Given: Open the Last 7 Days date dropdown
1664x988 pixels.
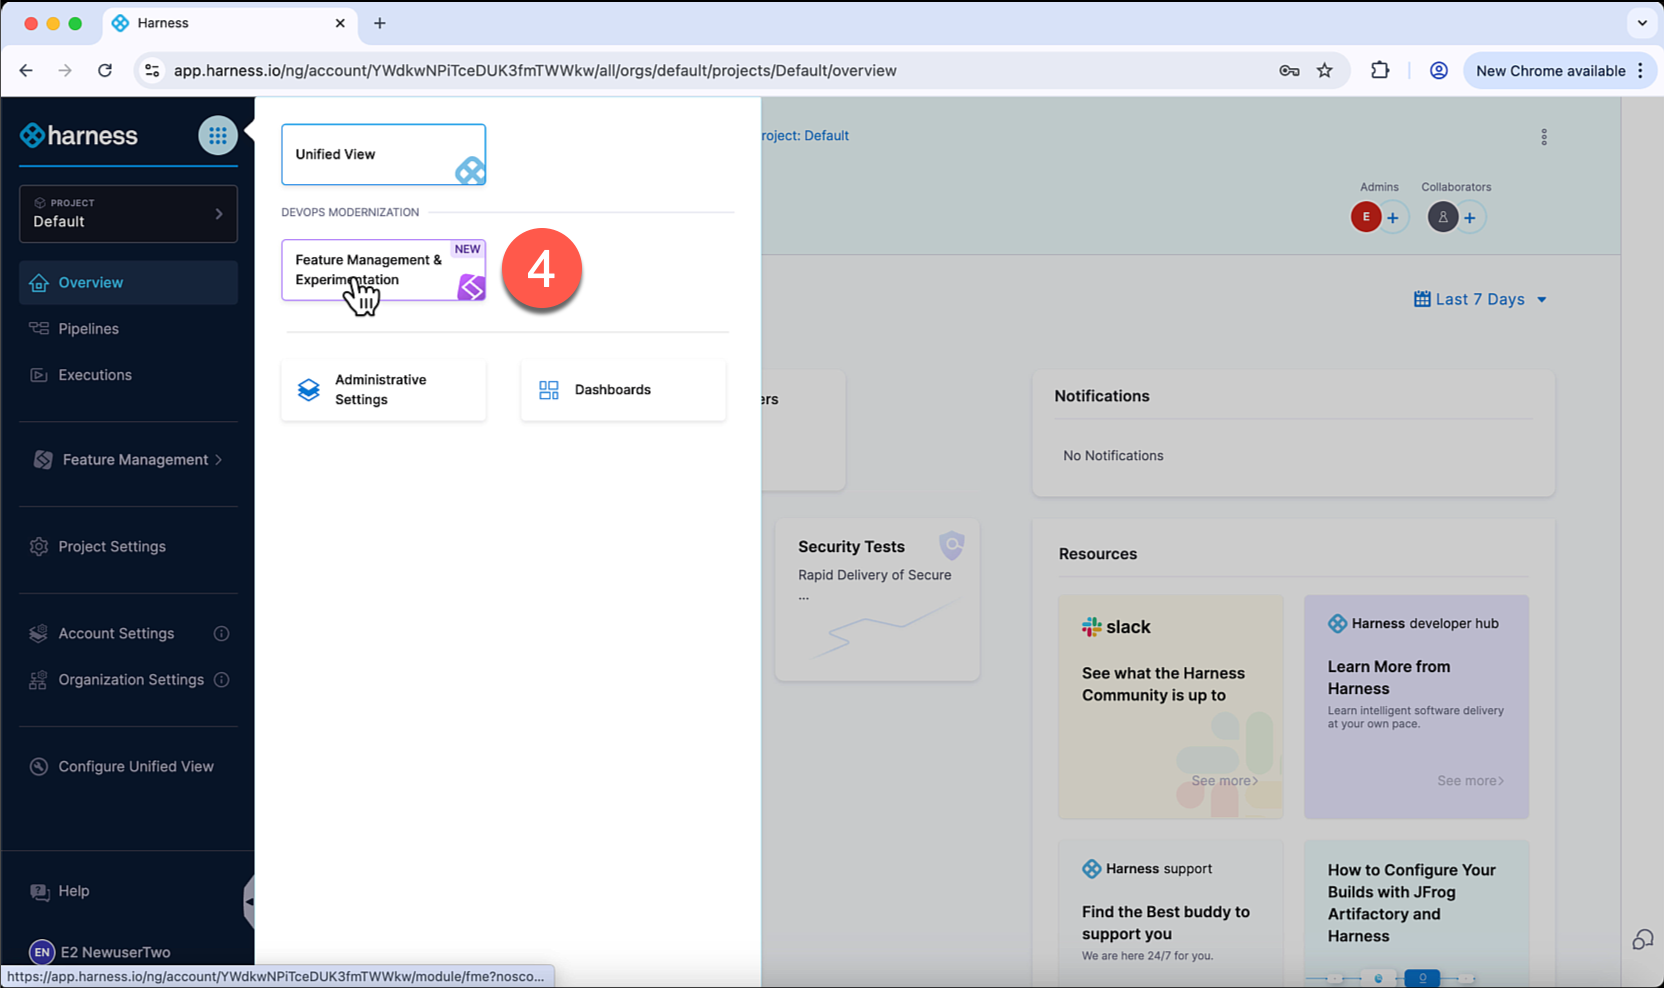Looking at the screenshot, I should tap(1480, 300).
